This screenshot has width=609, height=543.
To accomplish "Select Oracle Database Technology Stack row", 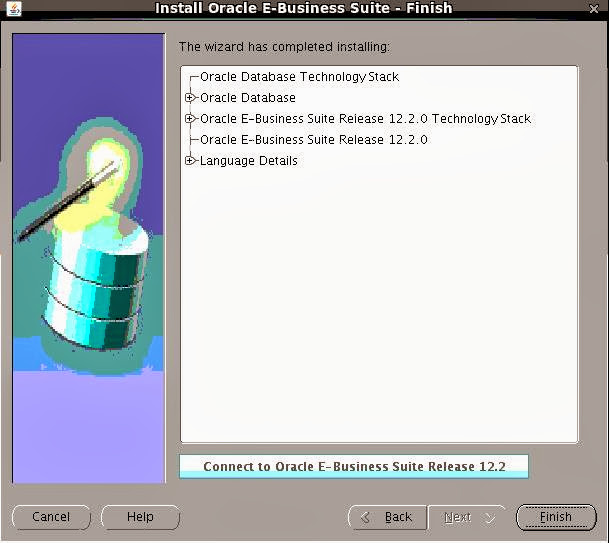I will click(299, 77).
